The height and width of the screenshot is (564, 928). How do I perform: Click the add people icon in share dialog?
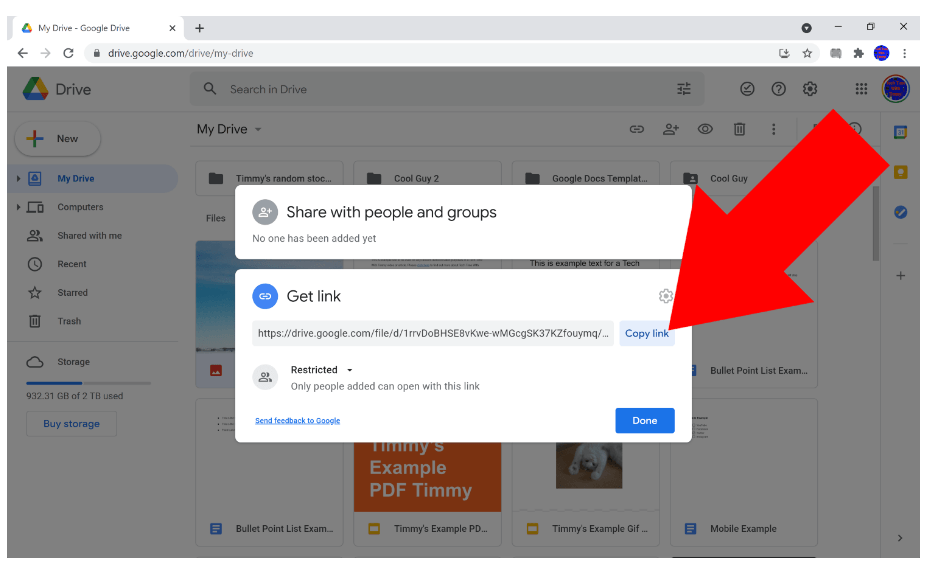pyautogui.click(x=265, y=212)
